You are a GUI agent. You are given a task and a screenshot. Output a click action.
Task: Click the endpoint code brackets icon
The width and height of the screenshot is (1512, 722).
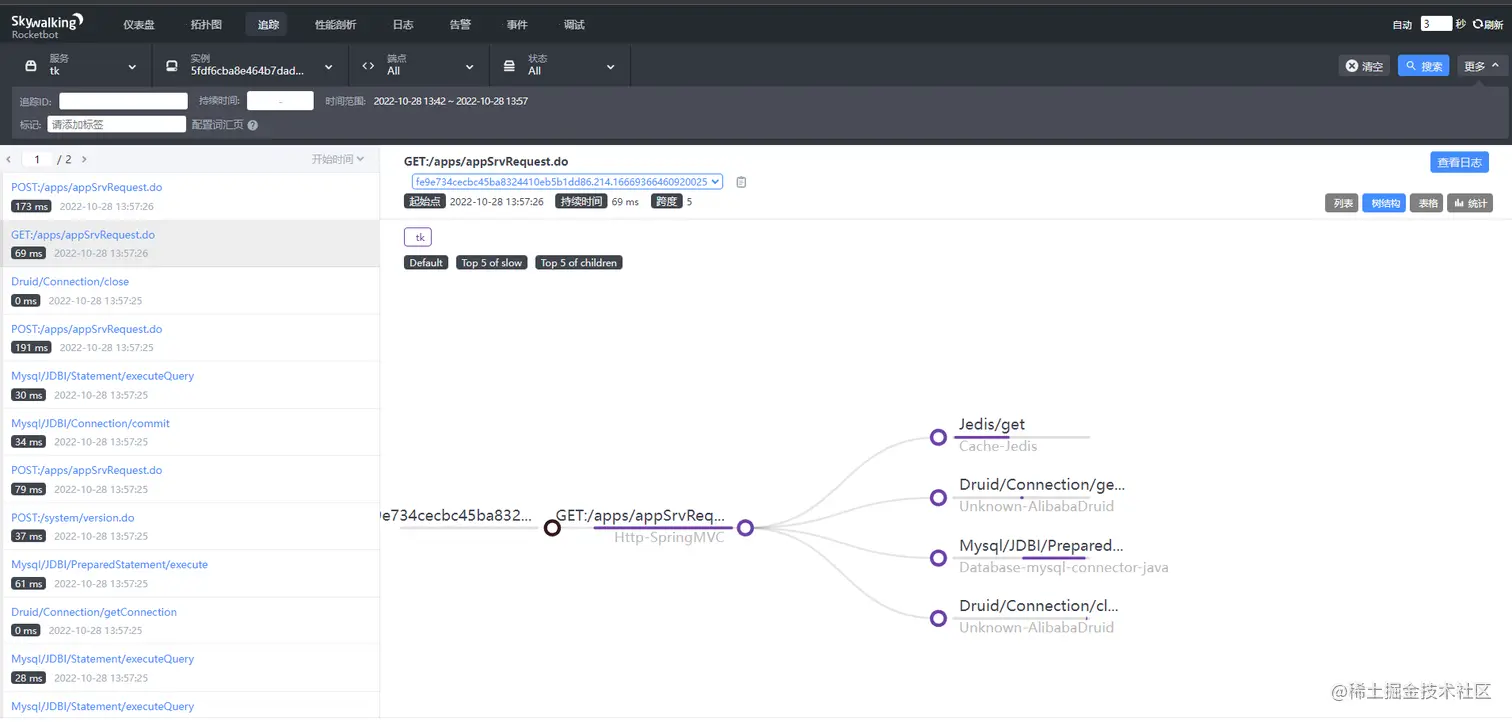(368, 67)
